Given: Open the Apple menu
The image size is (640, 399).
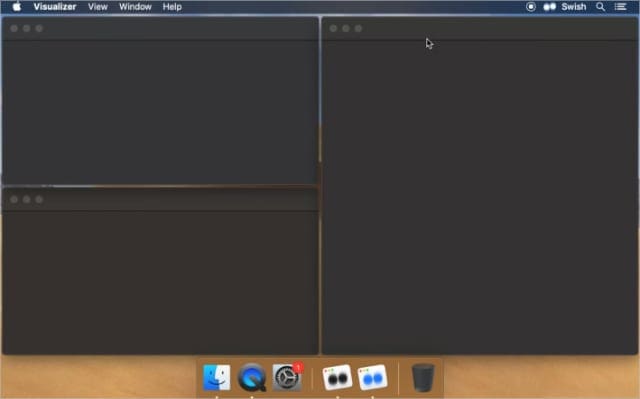Looking at the screenshot, I should coord(17,7).
